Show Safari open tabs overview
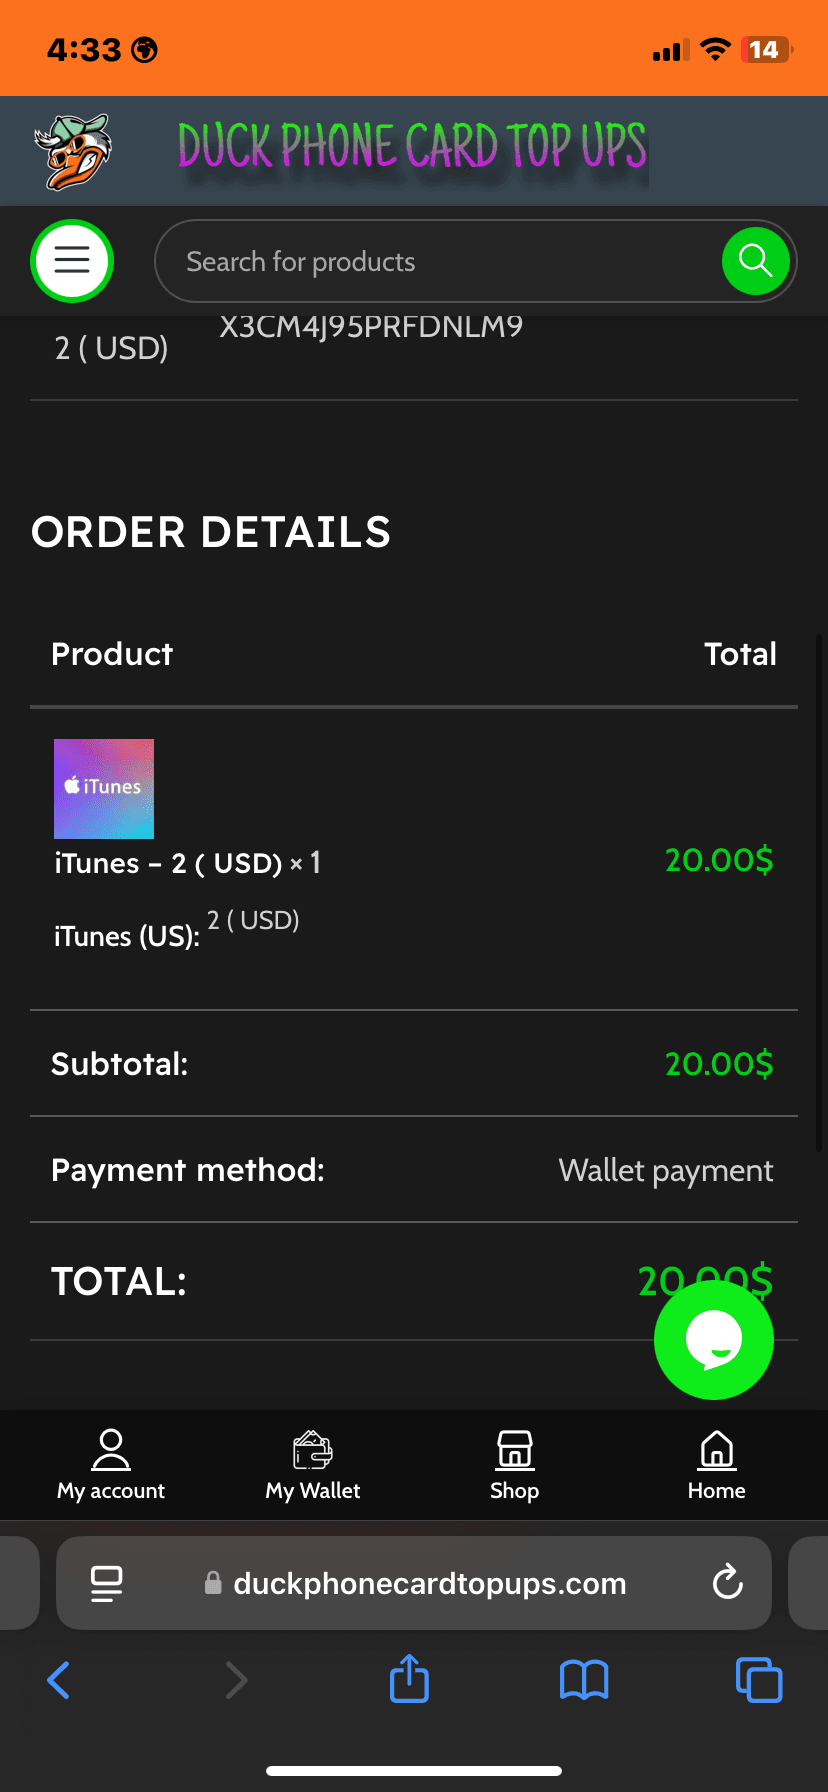828x1792 pixels. click(759, 1679)
